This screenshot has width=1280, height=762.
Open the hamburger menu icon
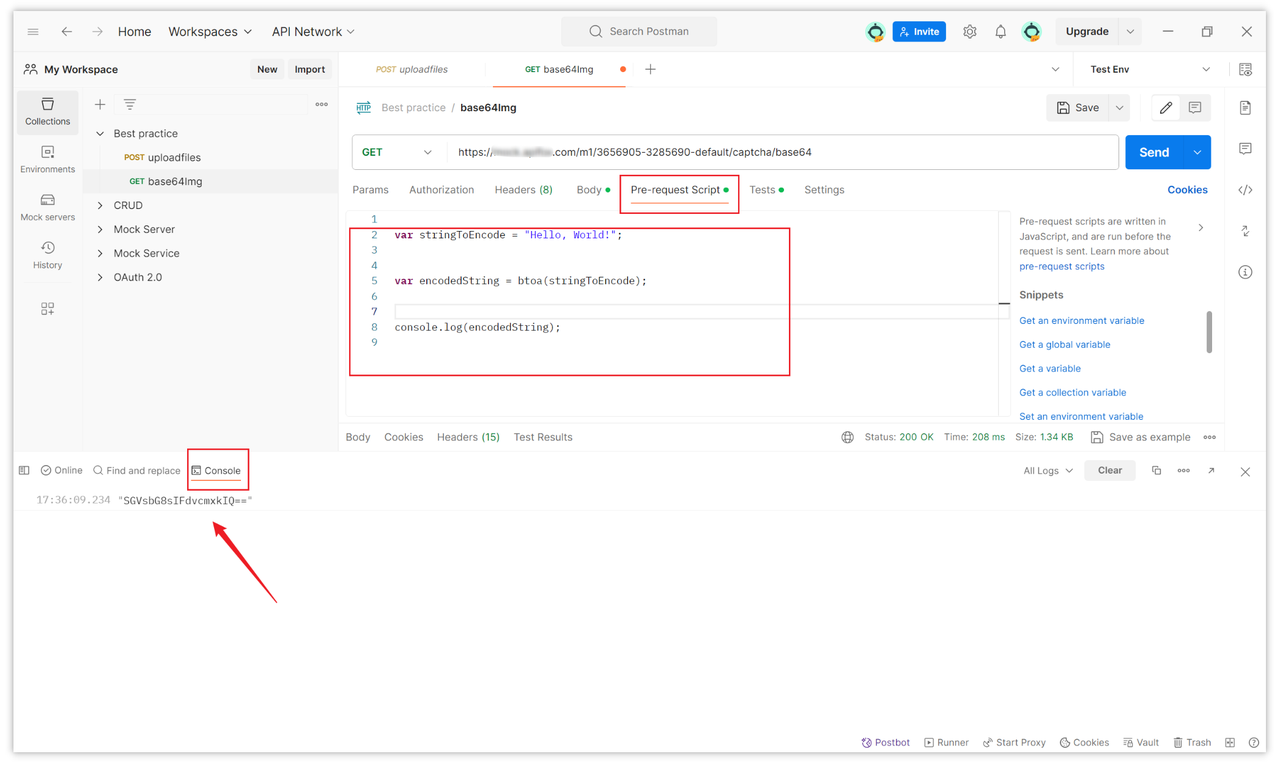pos(33,32)
